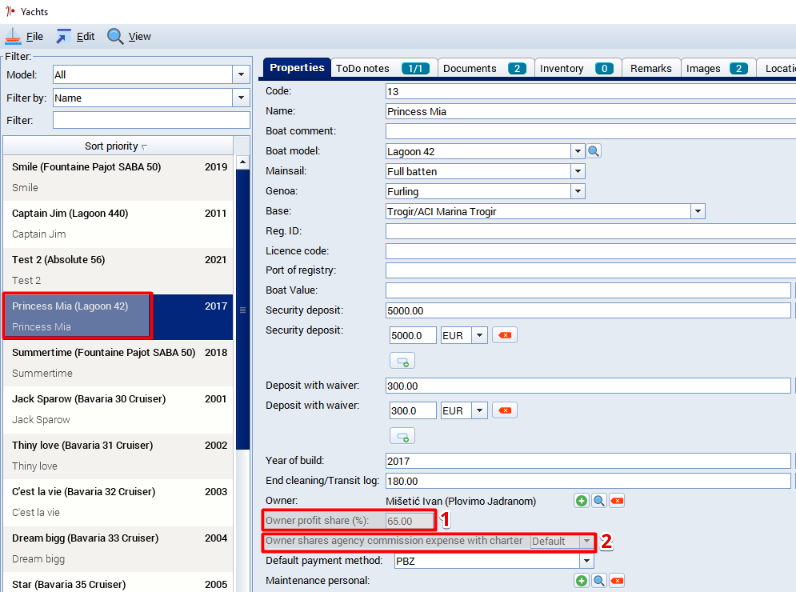Click the yacht list vertical scrollbar thumb
This screenshot has height=592, width=796.
[243, 310]
